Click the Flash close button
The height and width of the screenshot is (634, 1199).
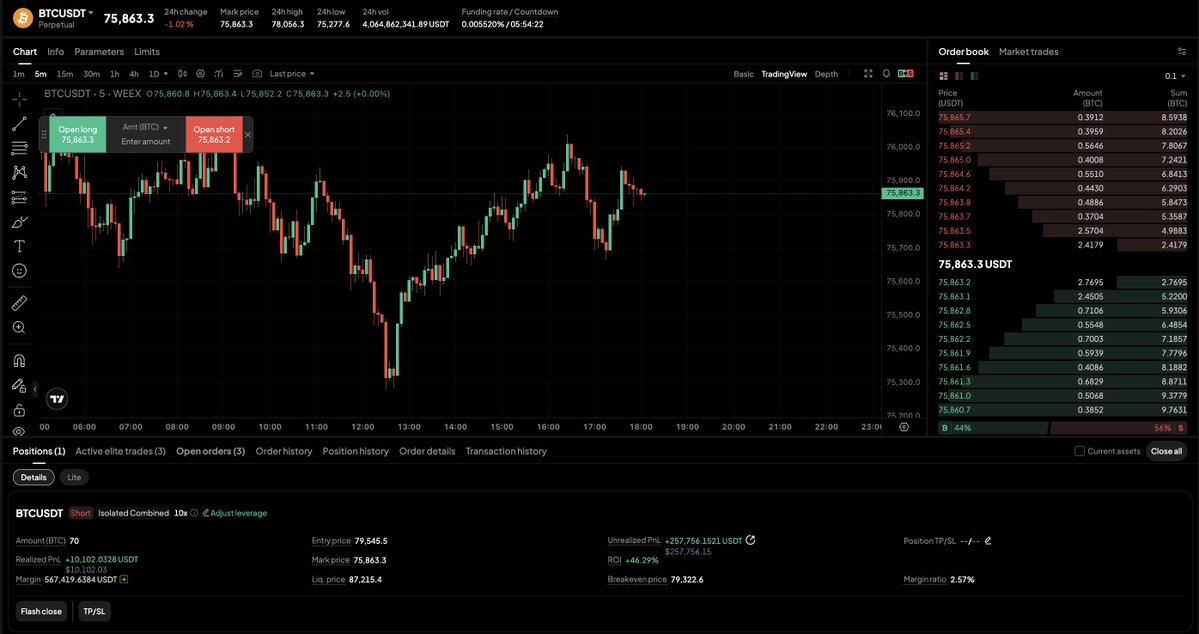pyautogui.click(x=41, y=612)
